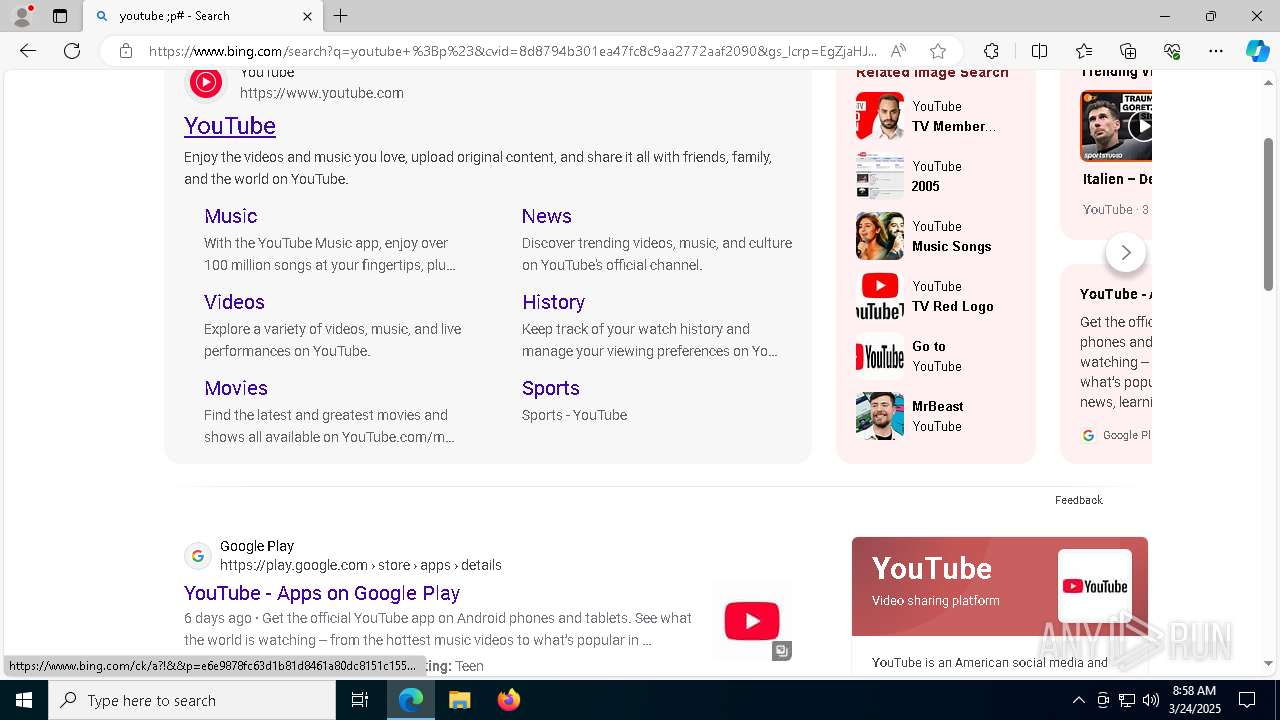Viewport: 1280px width, 720px height.
Task: Open Collections icon
Action: click(x=1128, y=51)
